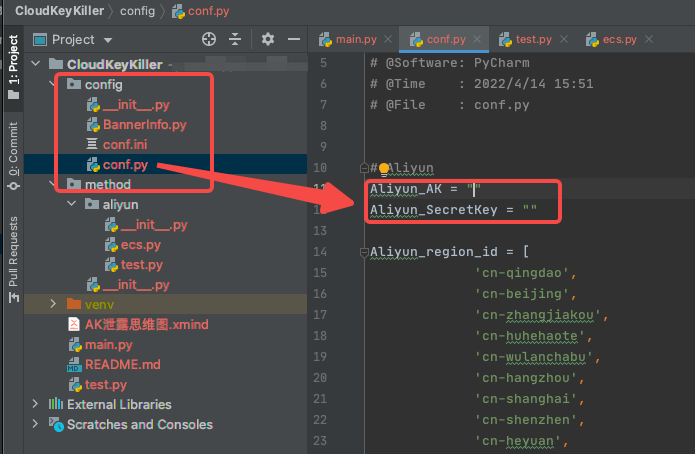Collapse the CloudKeyKiller root folder

click(36, 64)
